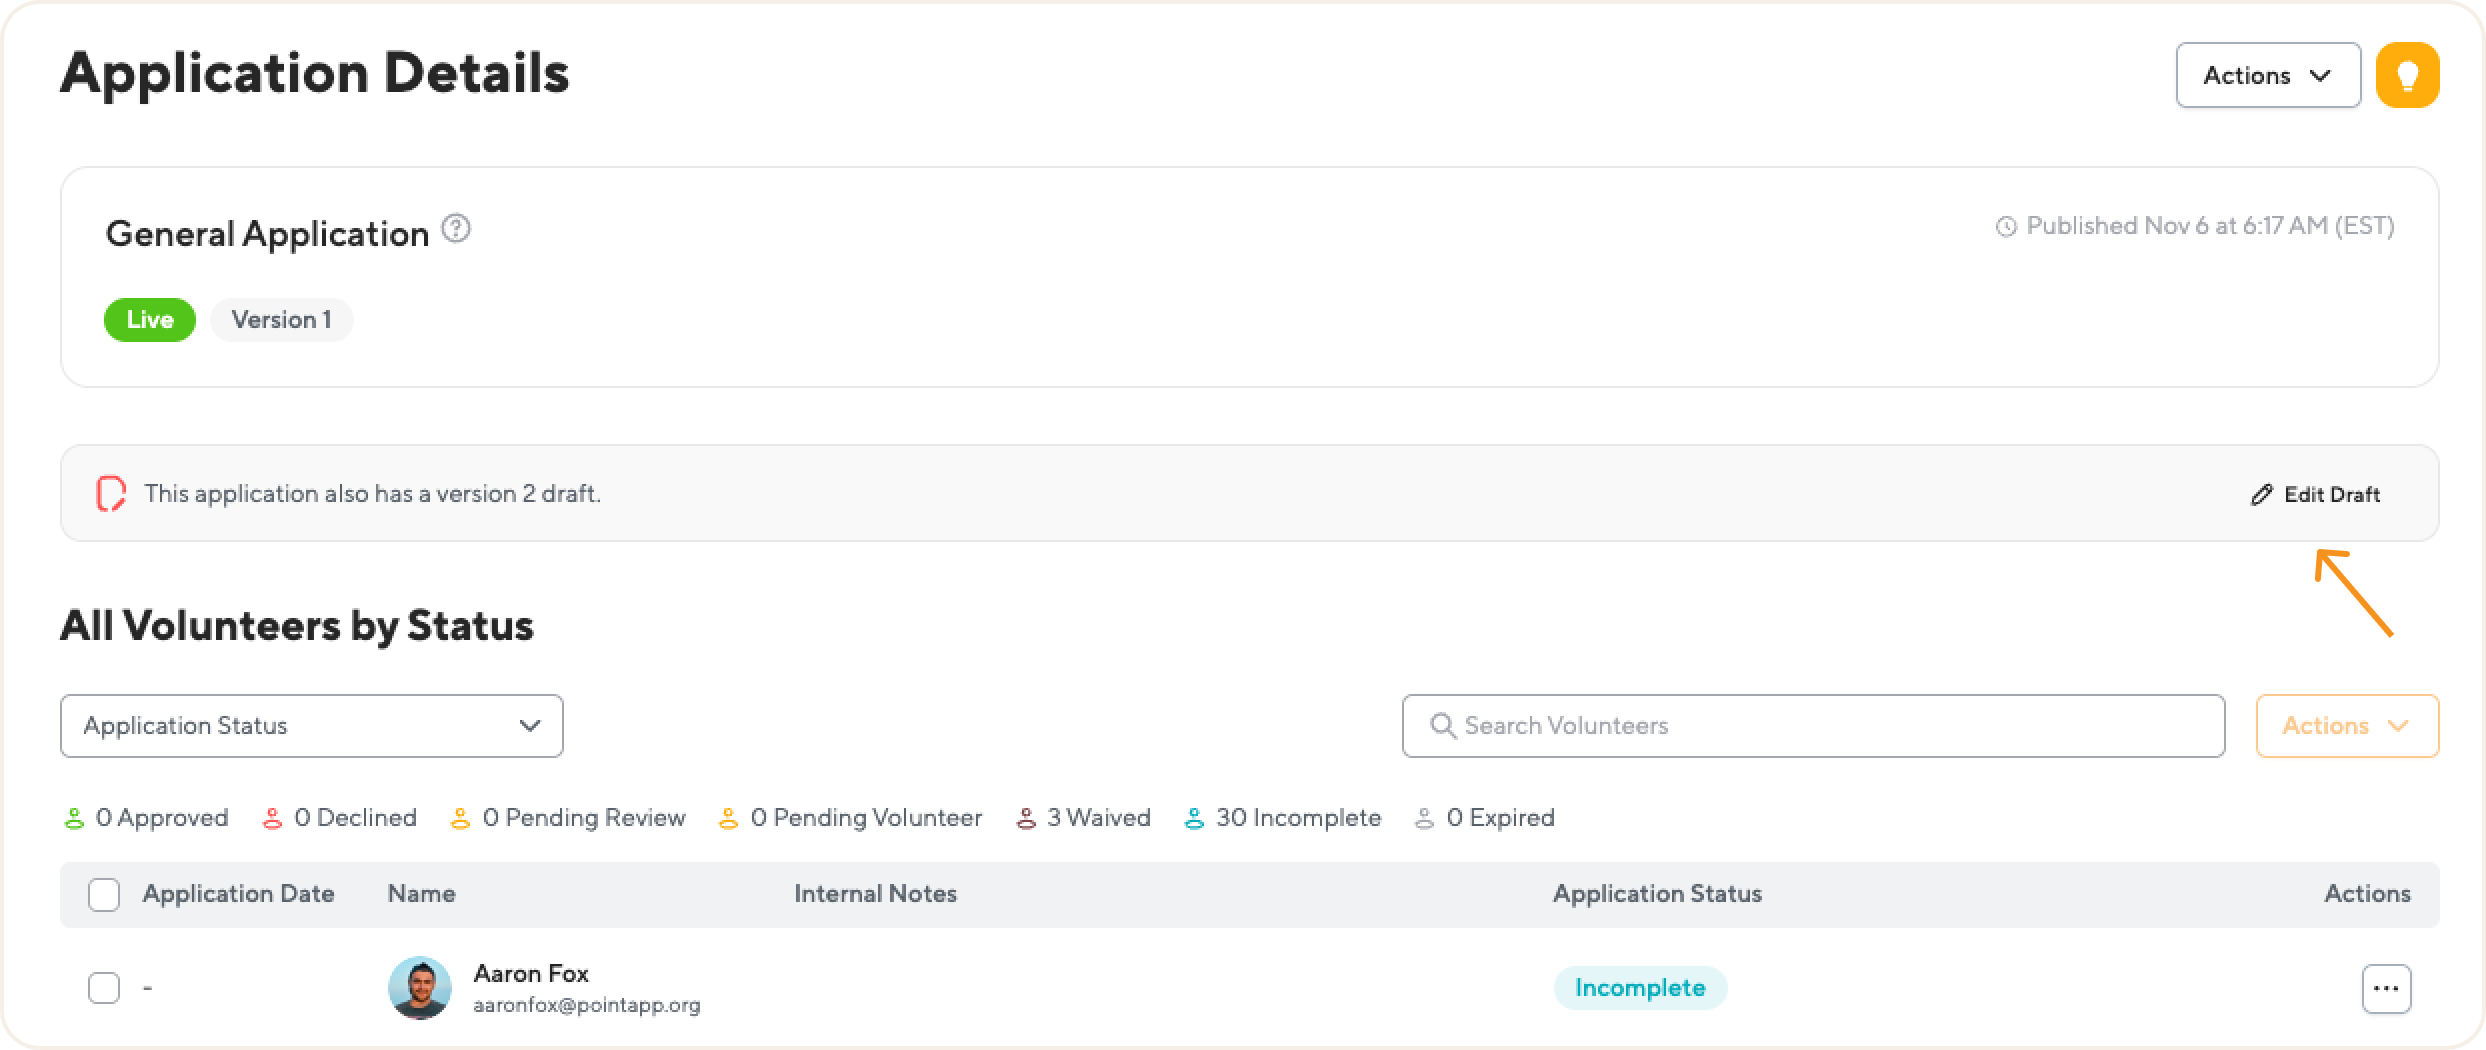Check the box for Aaron Fox row
This screenshot has height=1050, width=2486.
(104, 988)
